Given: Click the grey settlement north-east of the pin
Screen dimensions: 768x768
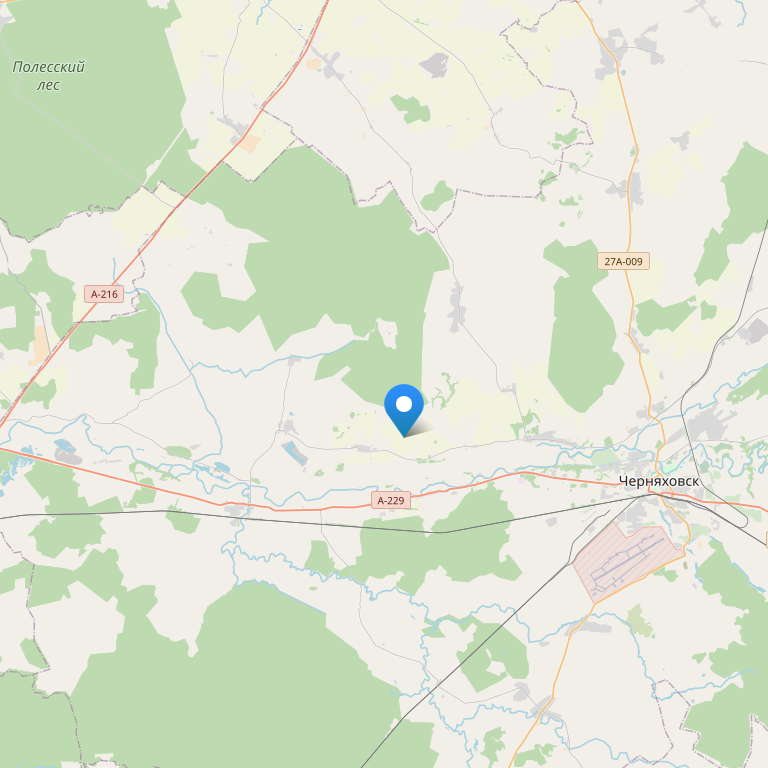Looking at the screenshot, I should pyautogui.click(x=457, y=308).
